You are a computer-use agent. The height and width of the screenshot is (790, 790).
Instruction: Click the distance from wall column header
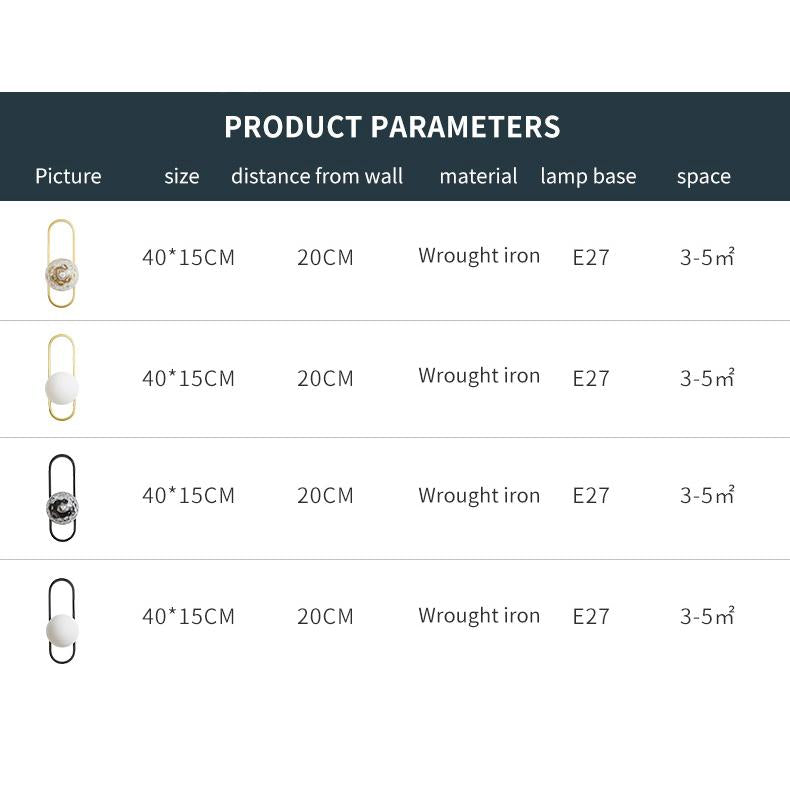(x=317, y=177)
